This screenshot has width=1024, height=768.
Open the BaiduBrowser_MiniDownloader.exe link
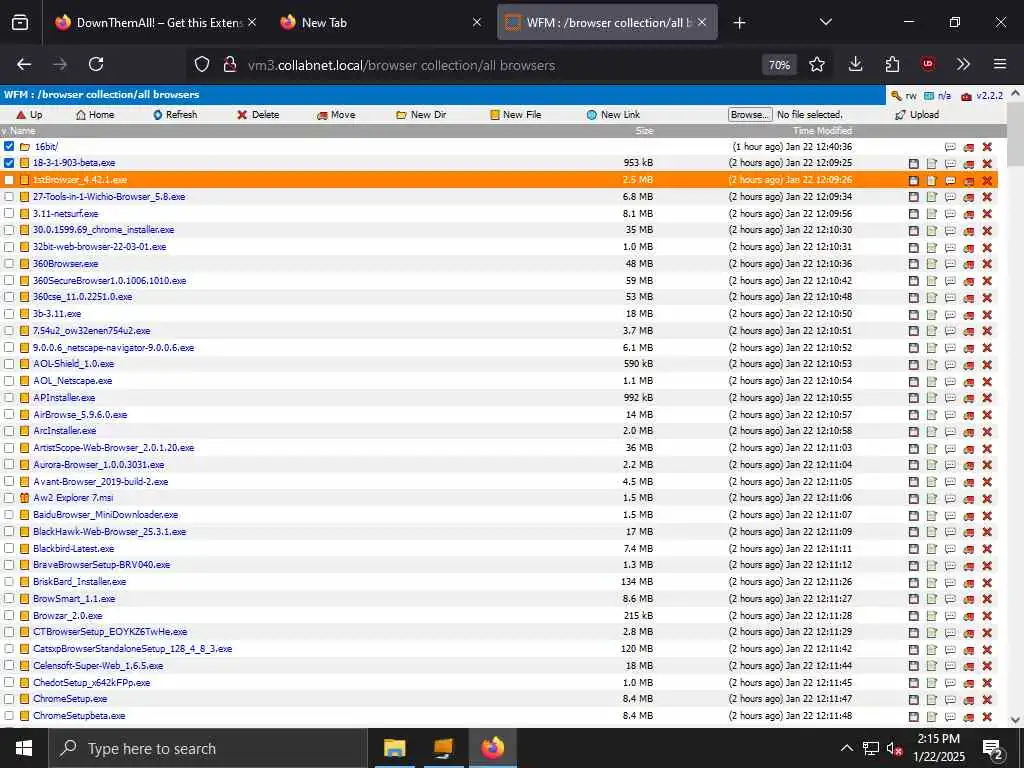[x=106, y=515]
